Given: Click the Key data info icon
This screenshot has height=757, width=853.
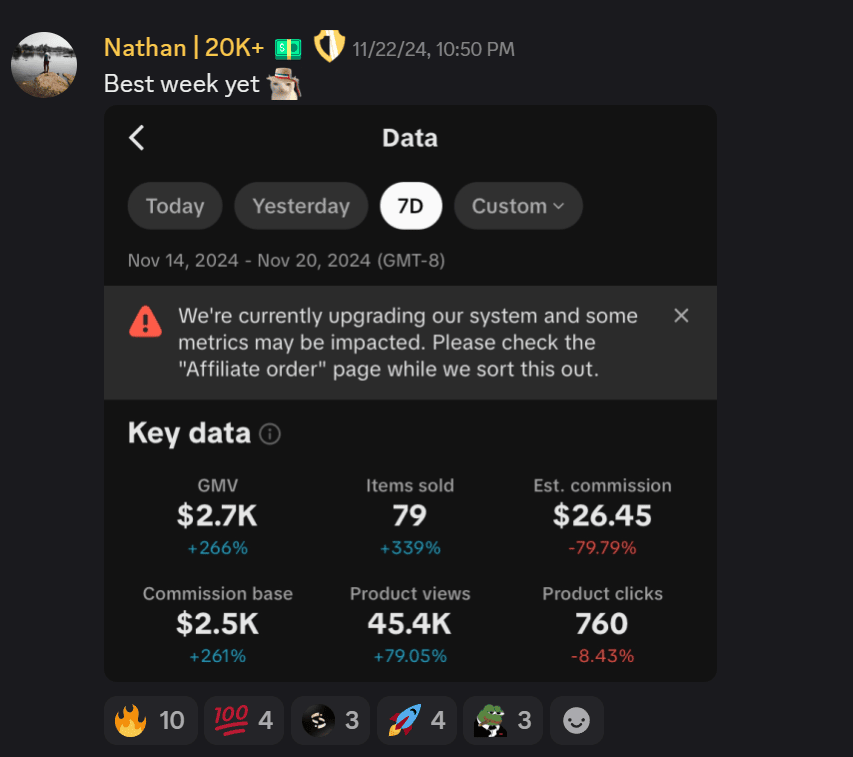Looking at the screenshot, I should click(x=270, y=435).
